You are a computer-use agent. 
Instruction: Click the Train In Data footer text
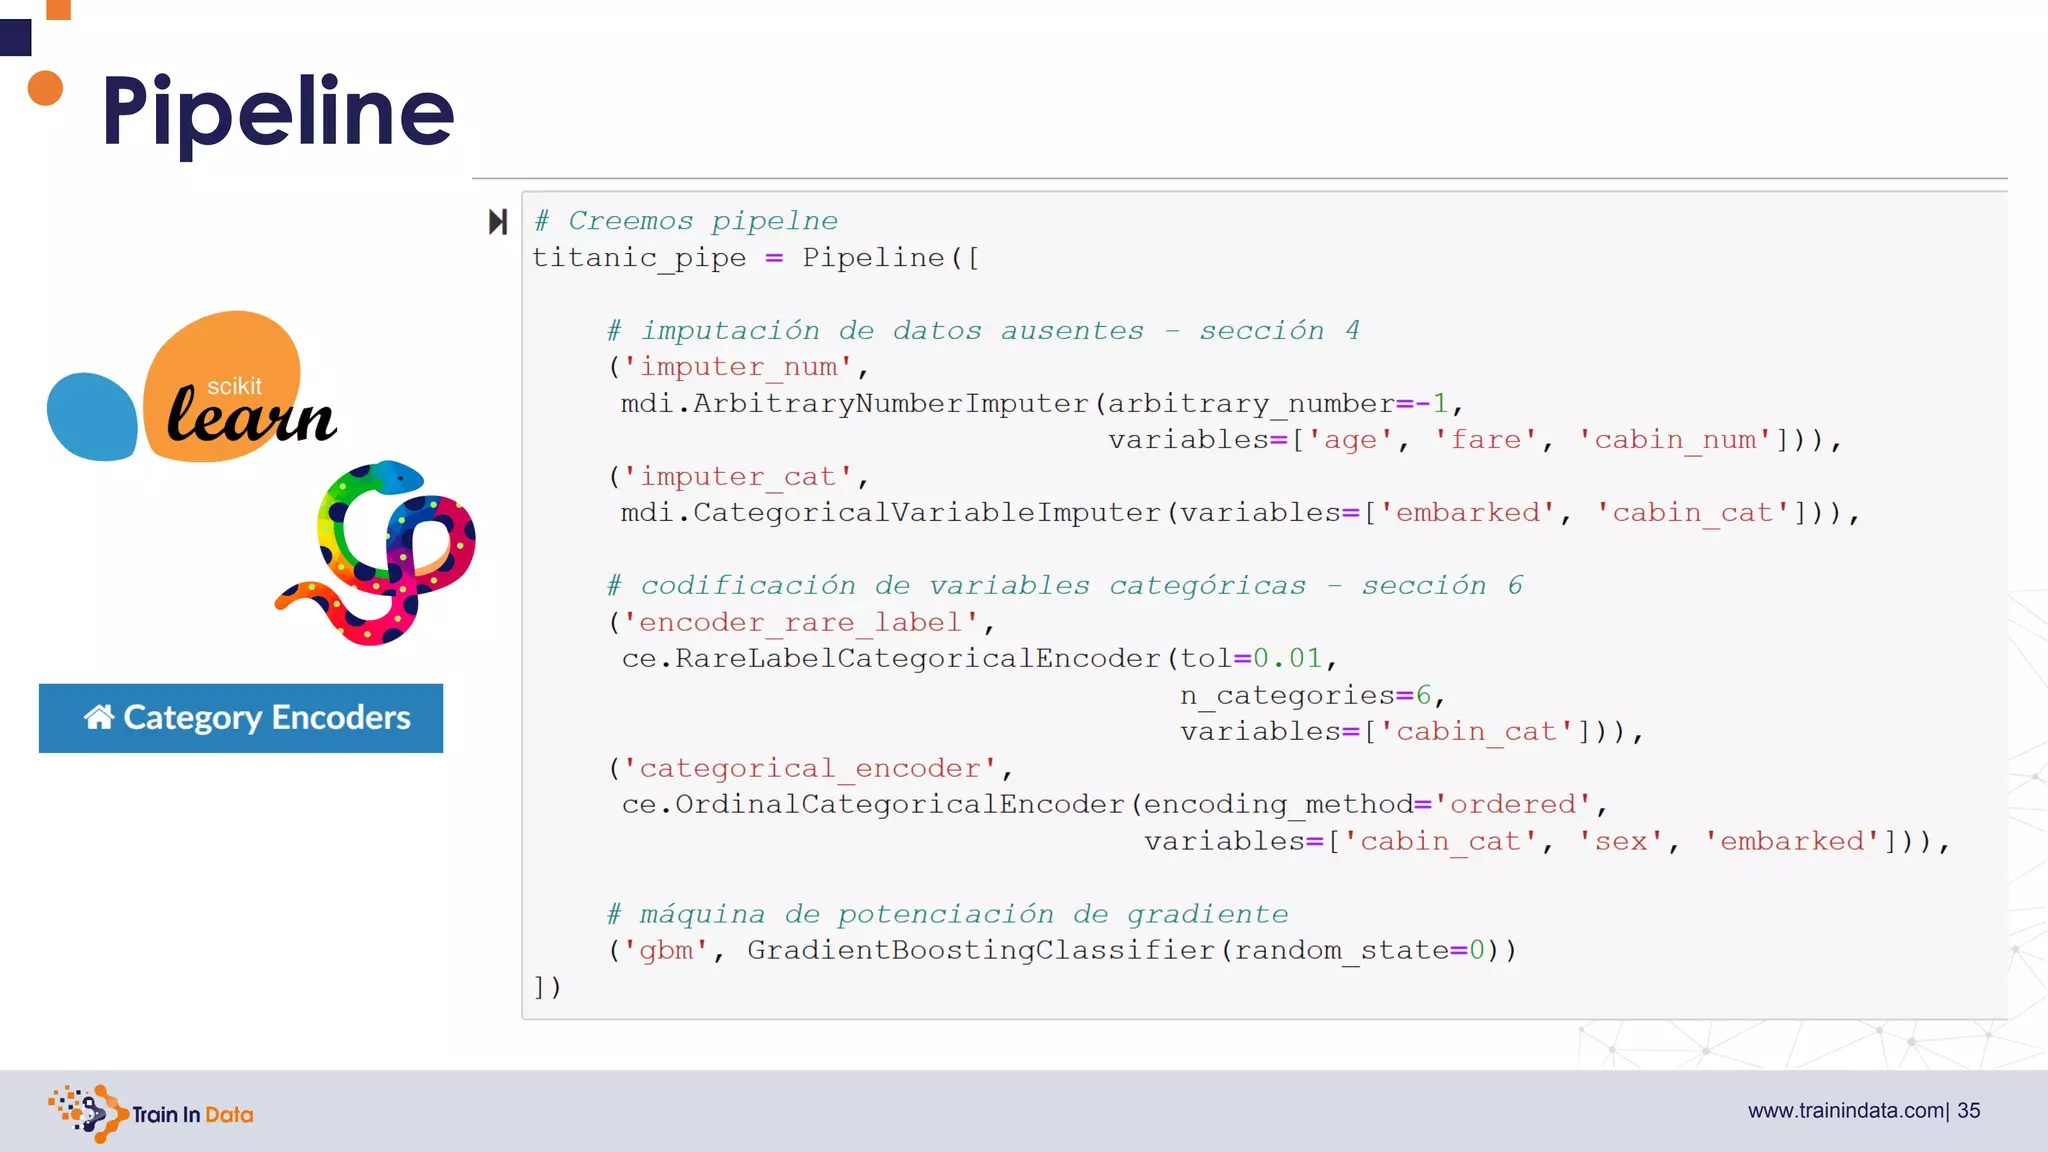[x=192, y=1114]
